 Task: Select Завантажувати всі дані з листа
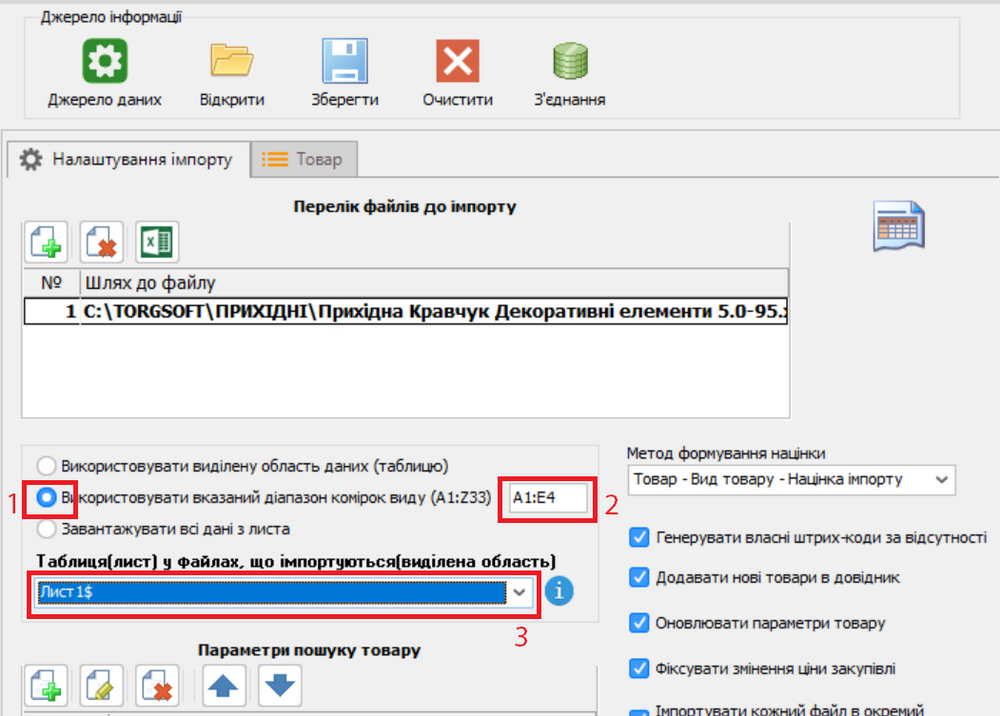click(47, 528)
